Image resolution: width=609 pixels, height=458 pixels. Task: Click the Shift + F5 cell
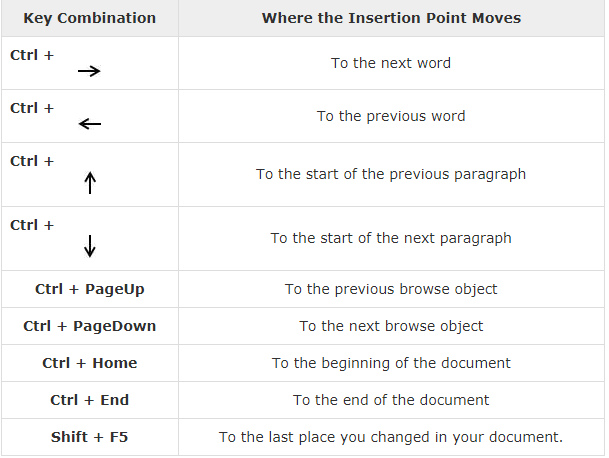coord(90,437)
